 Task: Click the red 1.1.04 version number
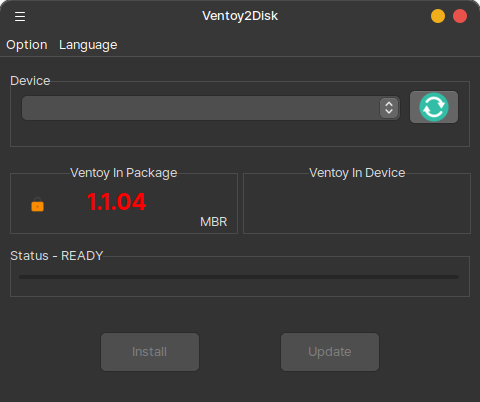click(116, 202)
